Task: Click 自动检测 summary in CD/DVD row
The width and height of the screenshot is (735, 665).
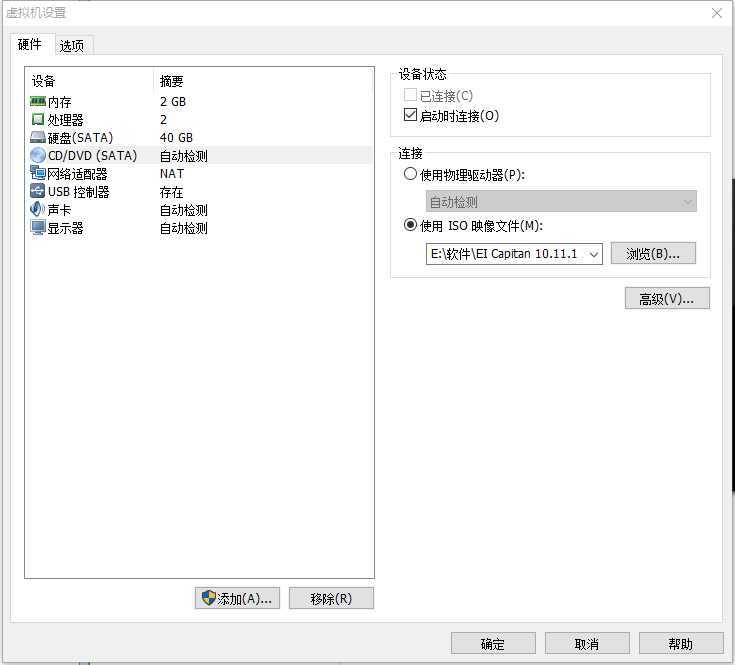Action: [x=184, y=156]
